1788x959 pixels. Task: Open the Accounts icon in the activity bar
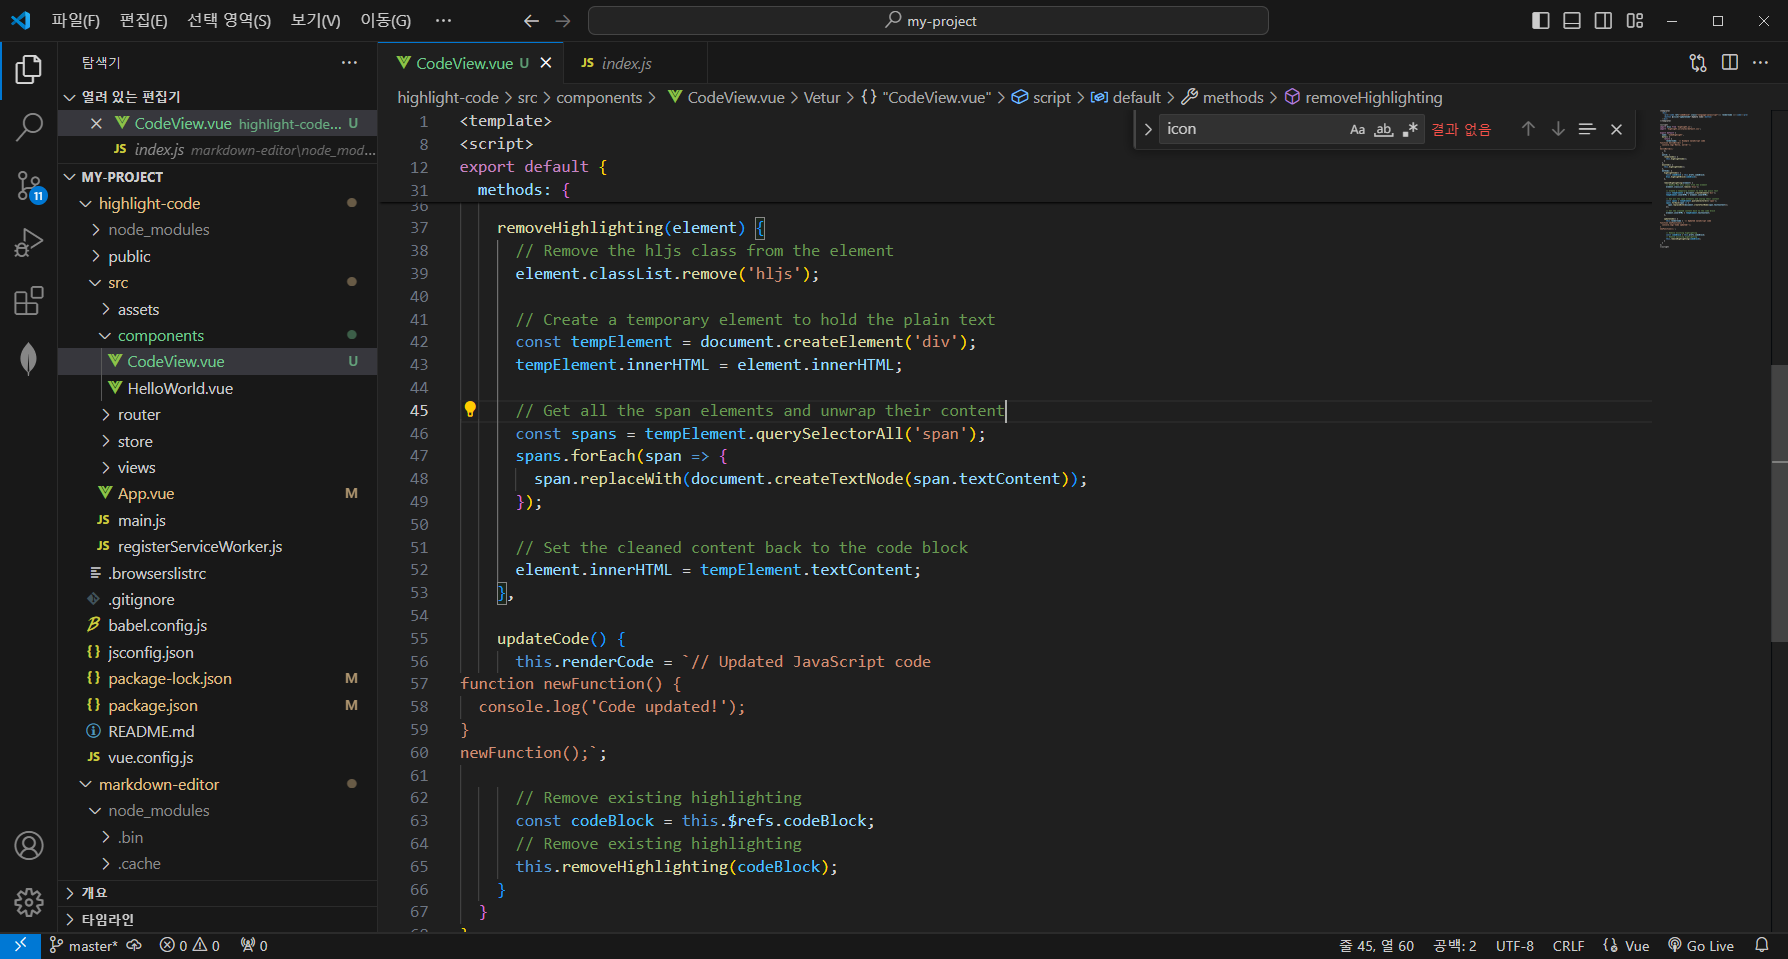click(29, 845)
